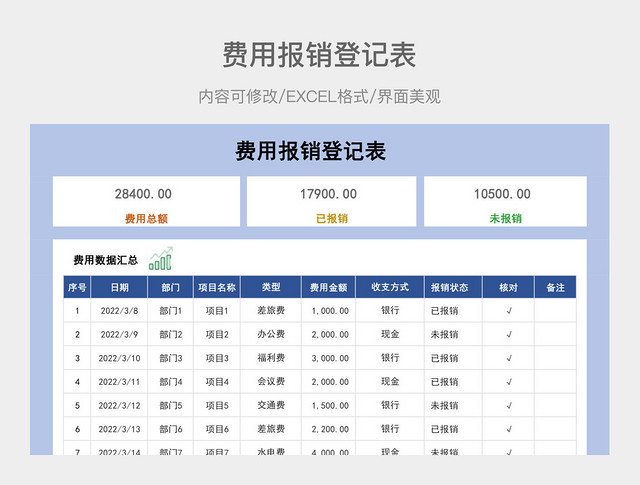Click the 费用金额 column header
This screenshot has height=485, width=640.
(x=329, y=287)
